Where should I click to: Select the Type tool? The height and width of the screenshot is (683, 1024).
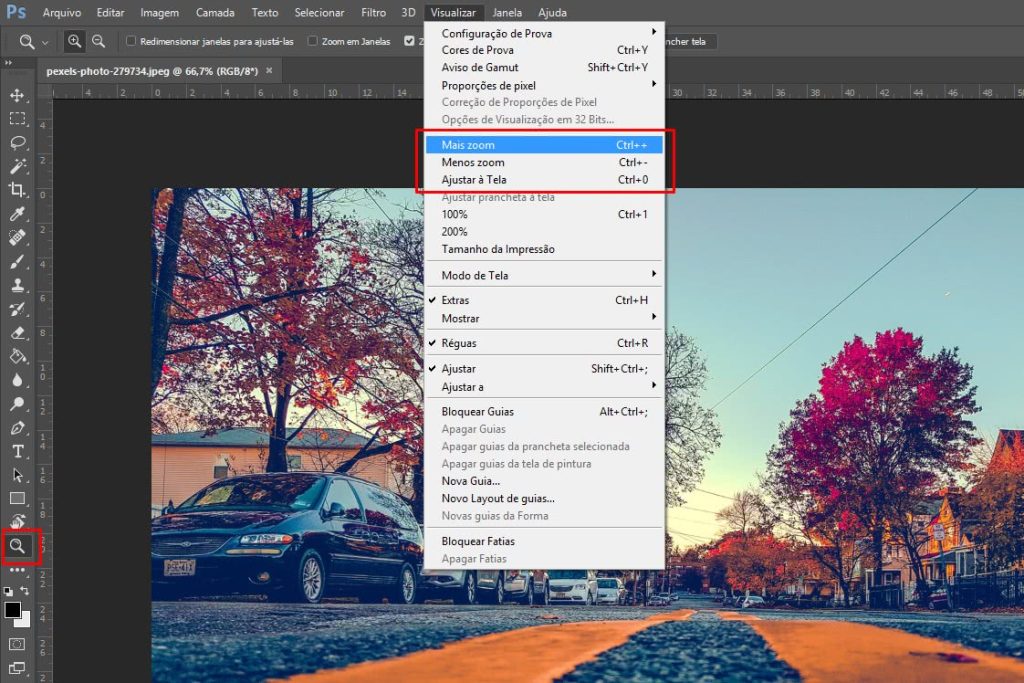click(x=18, y=452)
